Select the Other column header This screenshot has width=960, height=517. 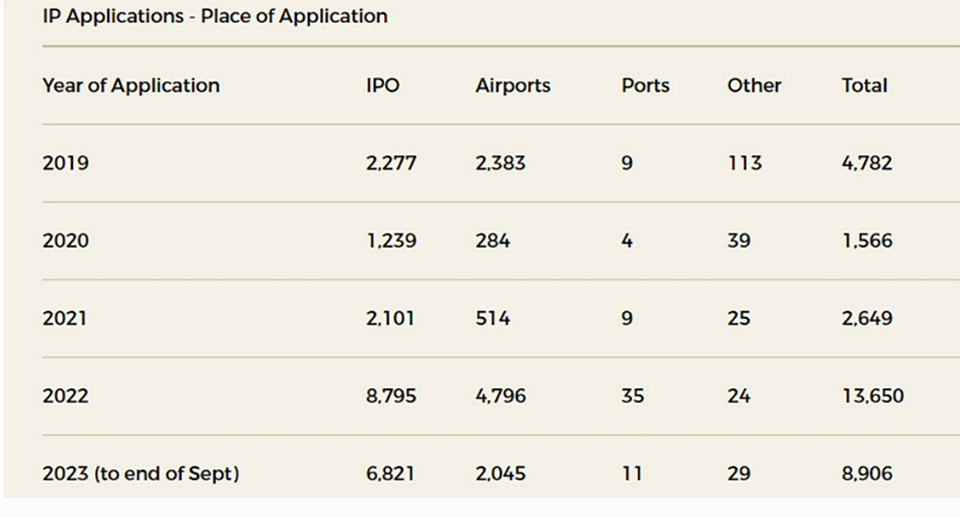pyautogui.click(x=754, y=86)
